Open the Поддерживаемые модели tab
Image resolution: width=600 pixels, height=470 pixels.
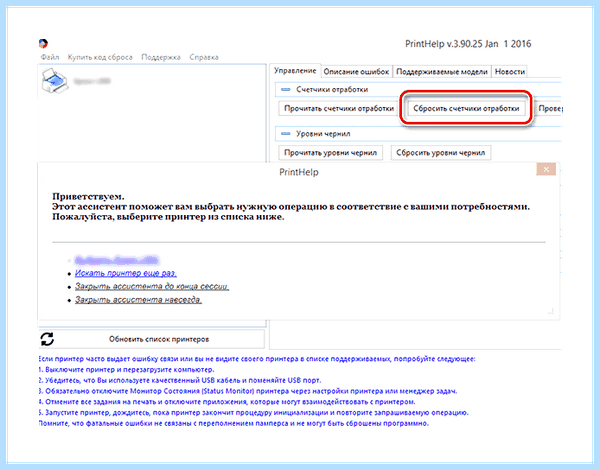442,72
